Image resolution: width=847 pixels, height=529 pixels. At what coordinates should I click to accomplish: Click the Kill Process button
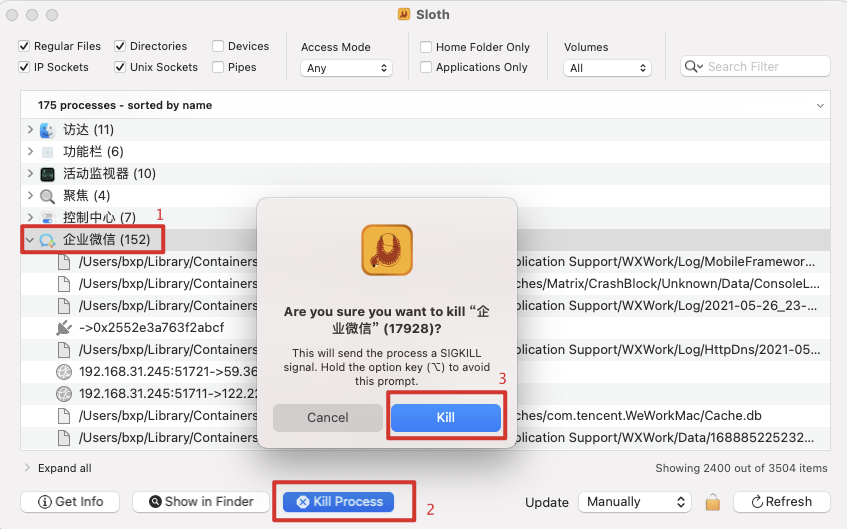(338, 502)
